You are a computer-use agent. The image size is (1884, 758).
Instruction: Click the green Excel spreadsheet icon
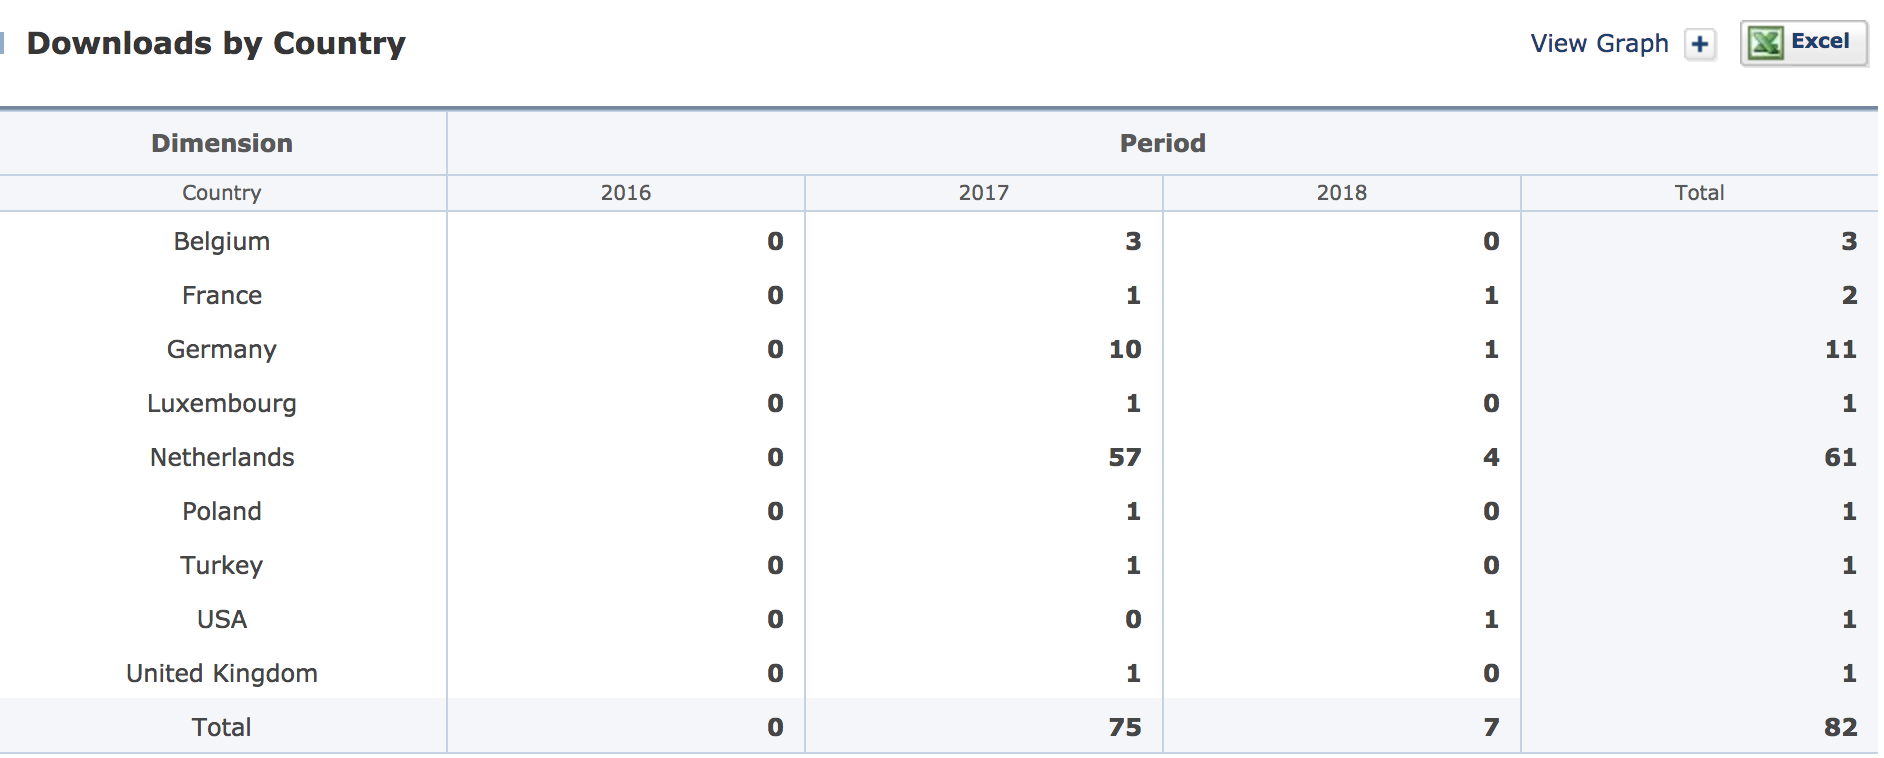pos(1765,43)
